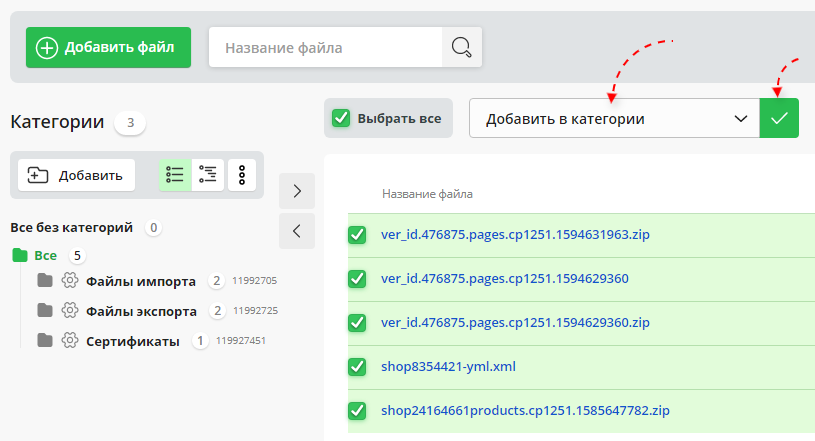Screen dimensions: 815x441
Task: Switch to tree list view icon
Action: point(208,174)
